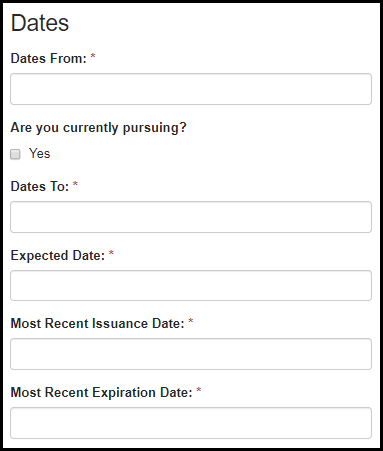383x451 pixels.
Task: Click the red asterisk after Expiration Date
Action: click(x=199, y=390)
